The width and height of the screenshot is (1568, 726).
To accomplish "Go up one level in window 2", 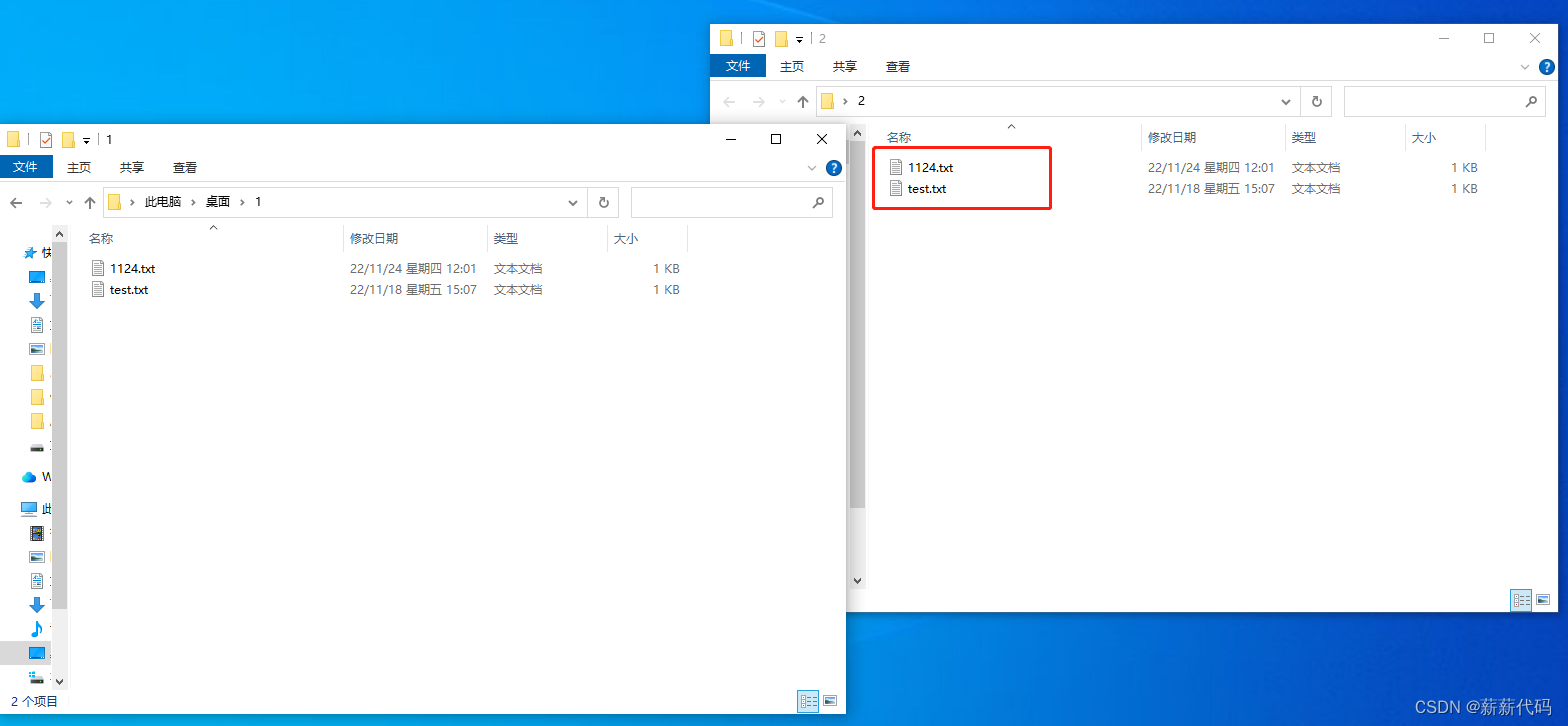I will tap(803, 101).
